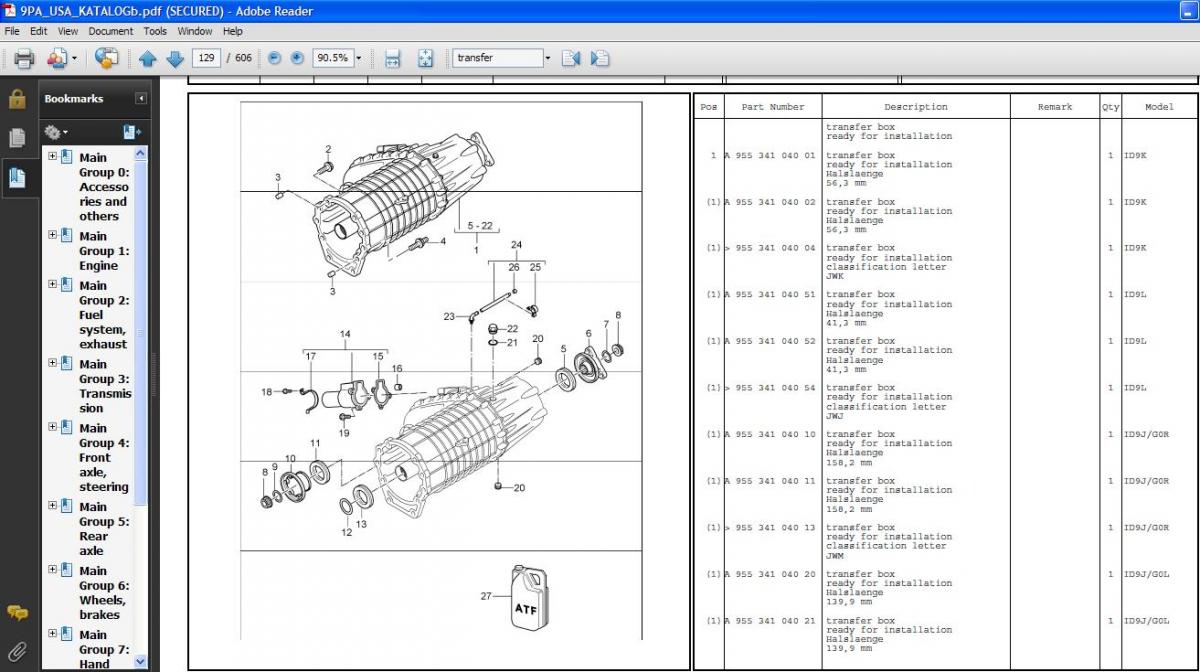Click the zoom out minus button
This screenshot has width=1200, height=672.
point(275,58)
